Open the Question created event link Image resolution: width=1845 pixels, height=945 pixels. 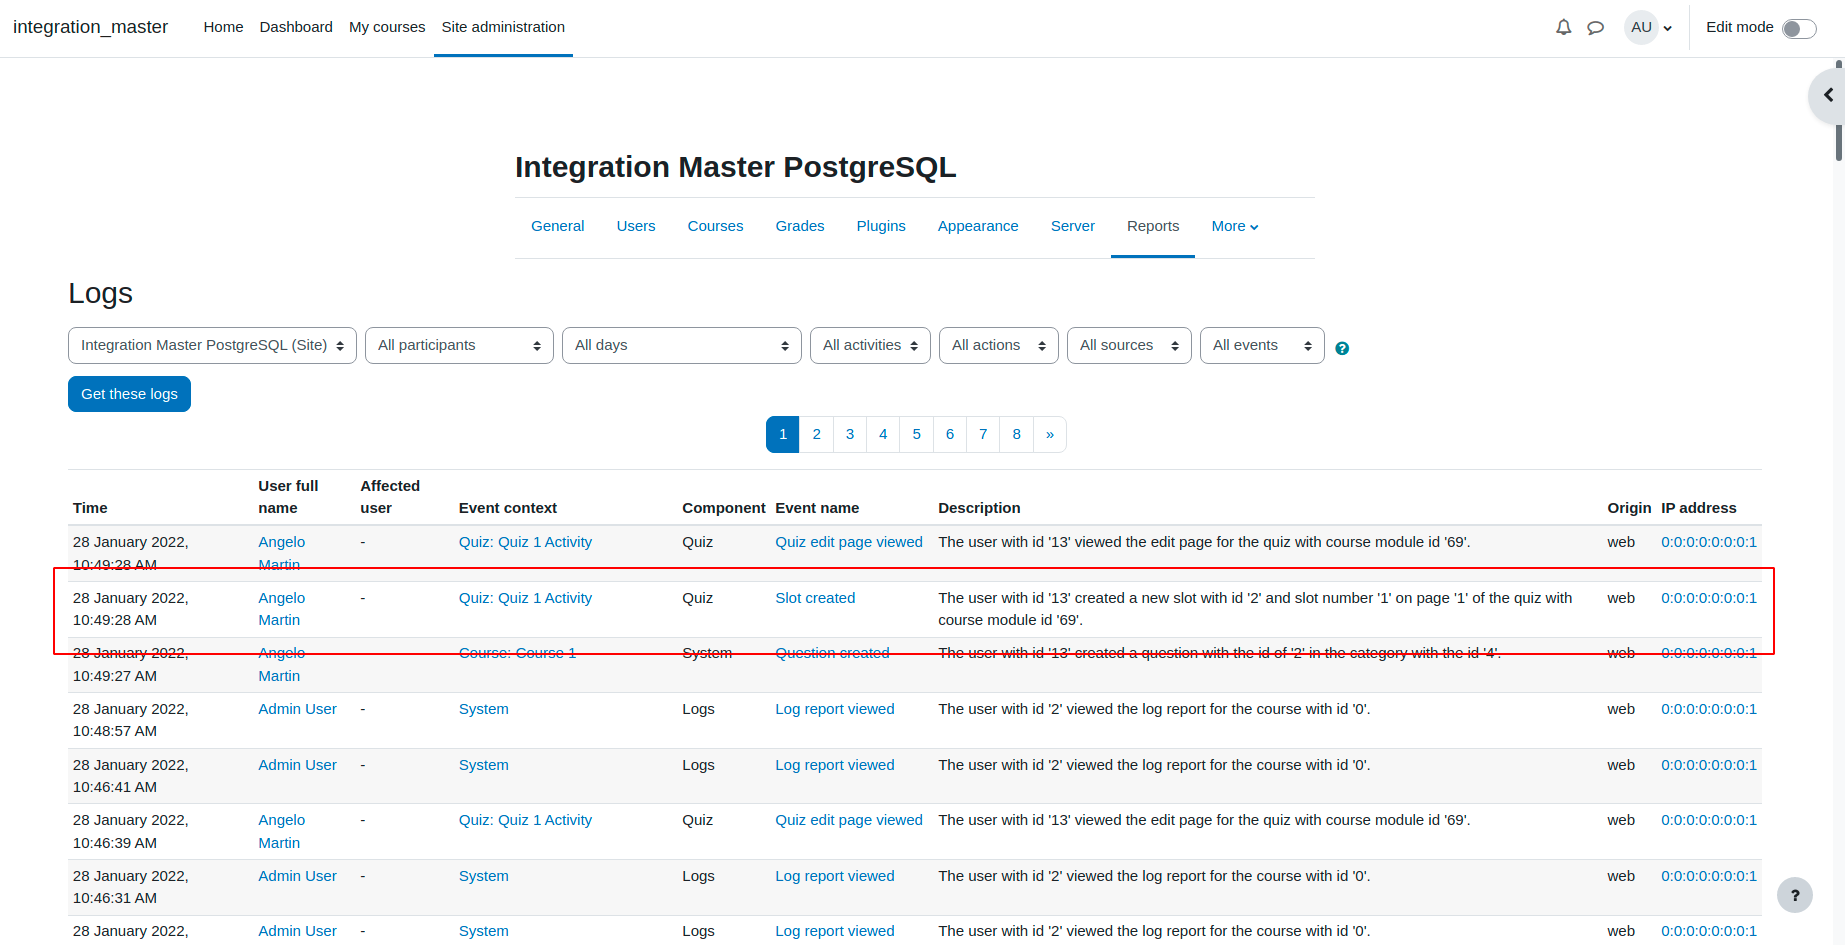832,653
